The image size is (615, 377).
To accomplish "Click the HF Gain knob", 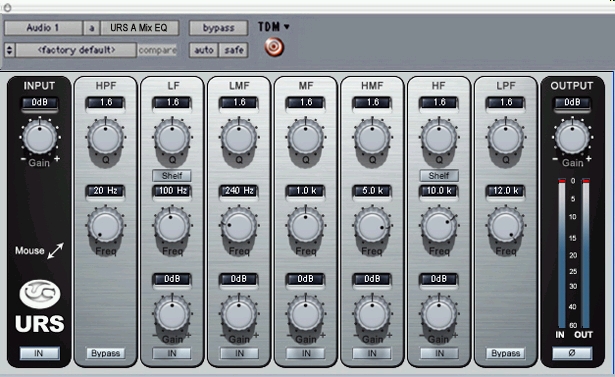I will click(439, 315).
